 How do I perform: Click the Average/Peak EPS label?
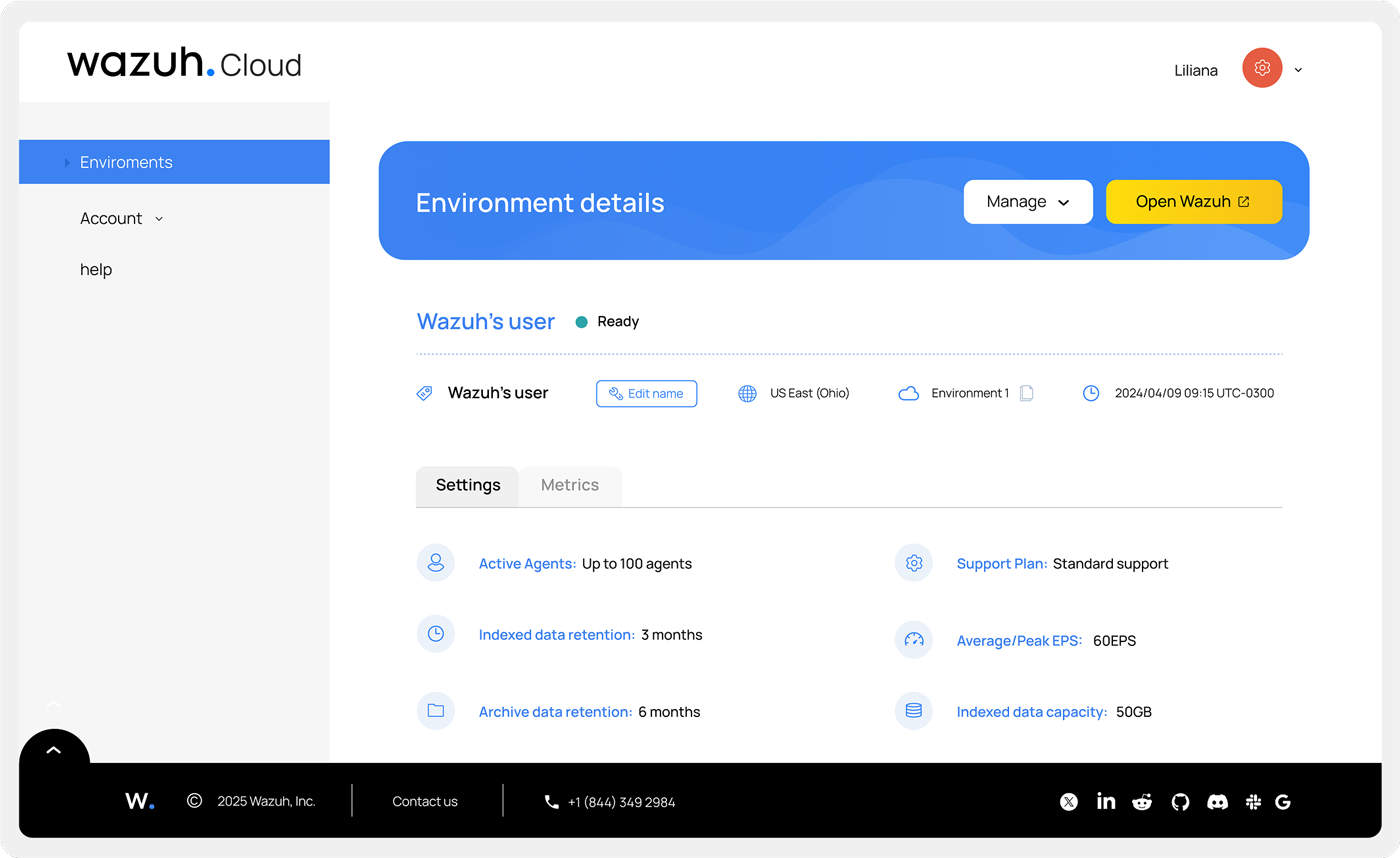pos(1020,641)
